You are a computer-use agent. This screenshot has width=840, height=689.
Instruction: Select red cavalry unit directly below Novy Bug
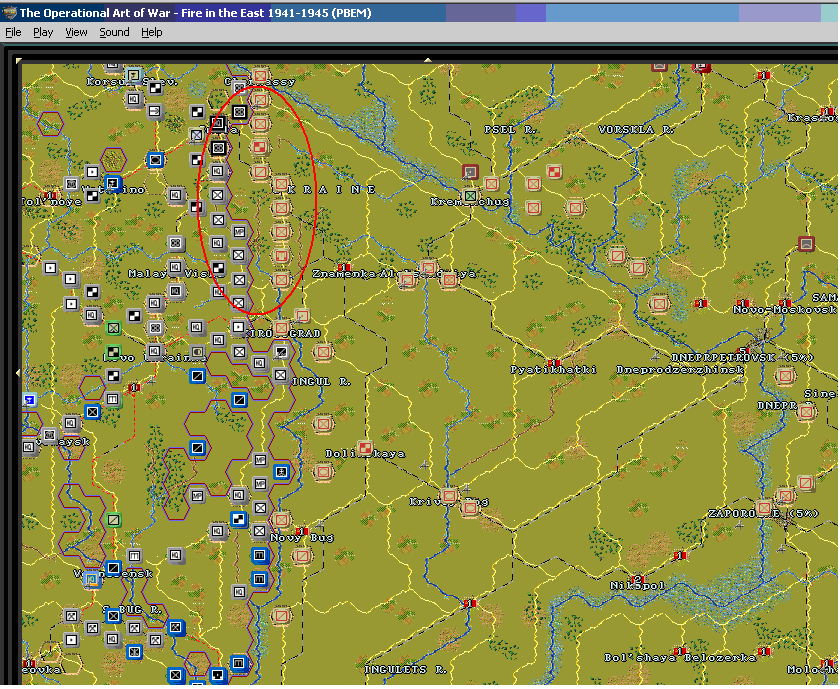(x=302, y=556)
